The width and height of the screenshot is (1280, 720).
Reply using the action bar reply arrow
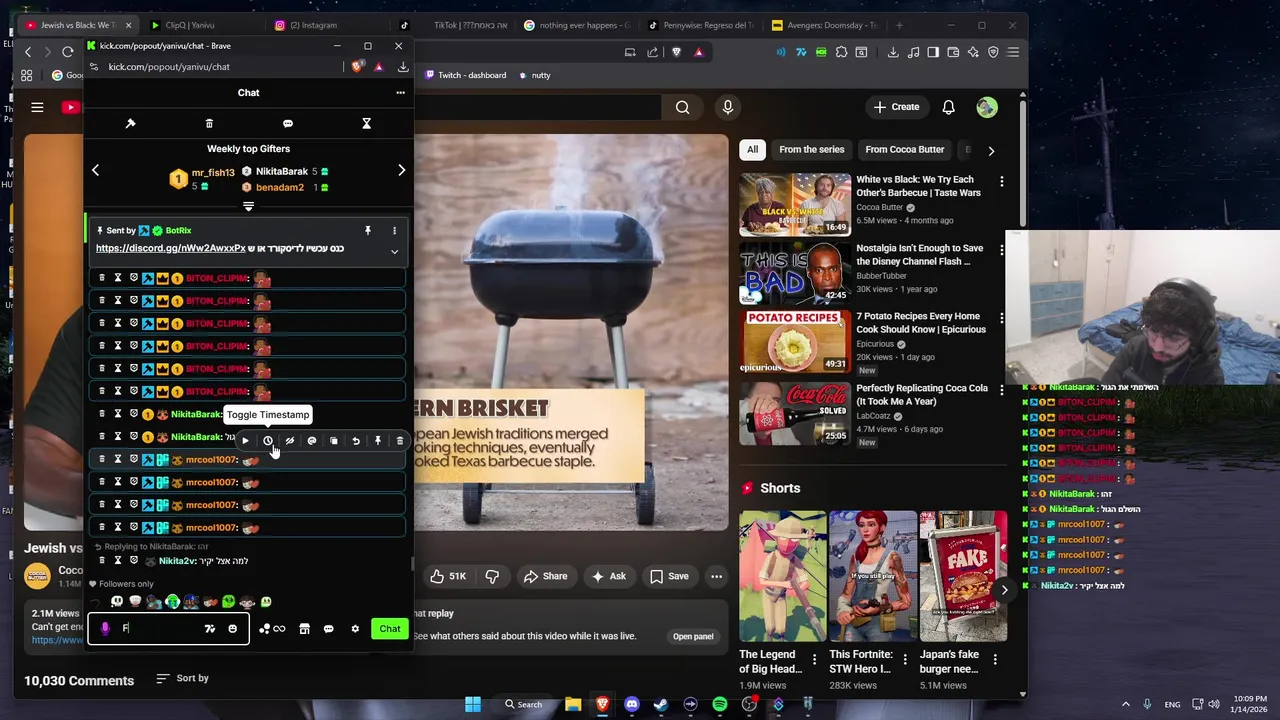(x=356, y=441)
